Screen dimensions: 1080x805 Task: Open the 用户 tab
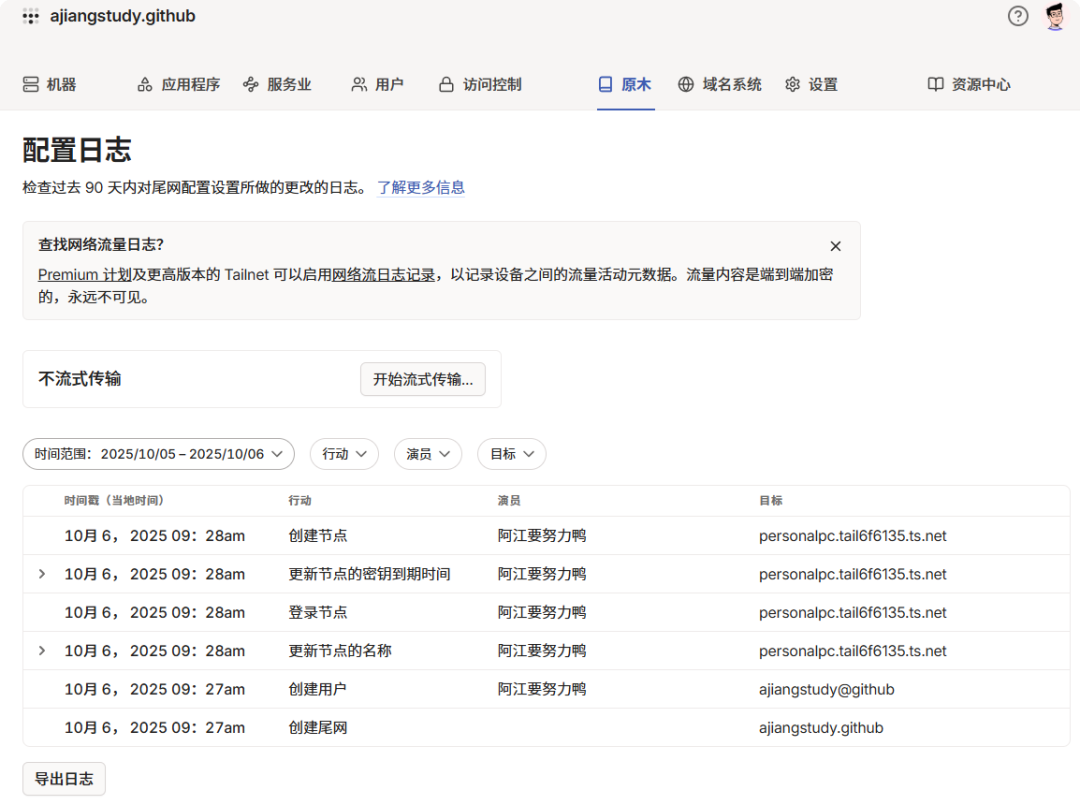tap(377, 85)
